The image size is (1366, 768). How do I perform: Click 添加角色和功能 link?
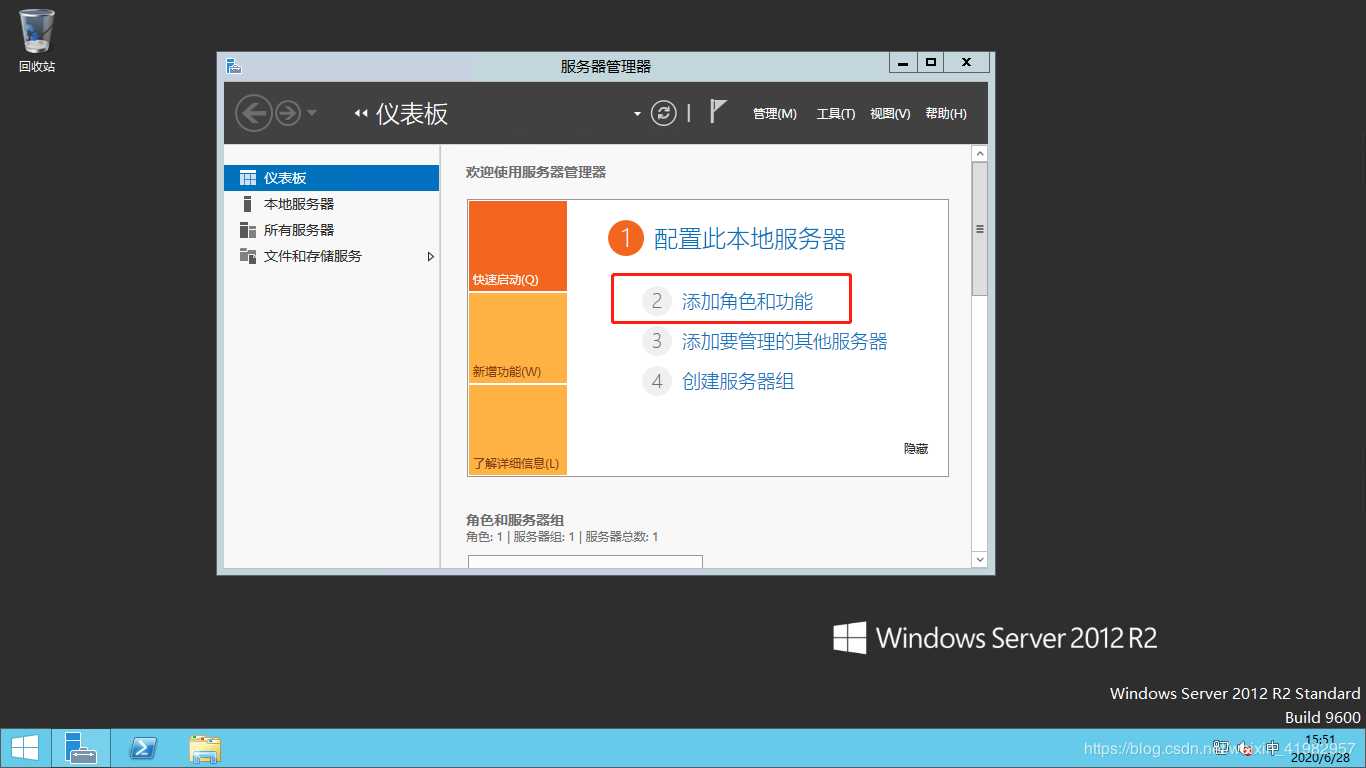click(x=748, y=301)
